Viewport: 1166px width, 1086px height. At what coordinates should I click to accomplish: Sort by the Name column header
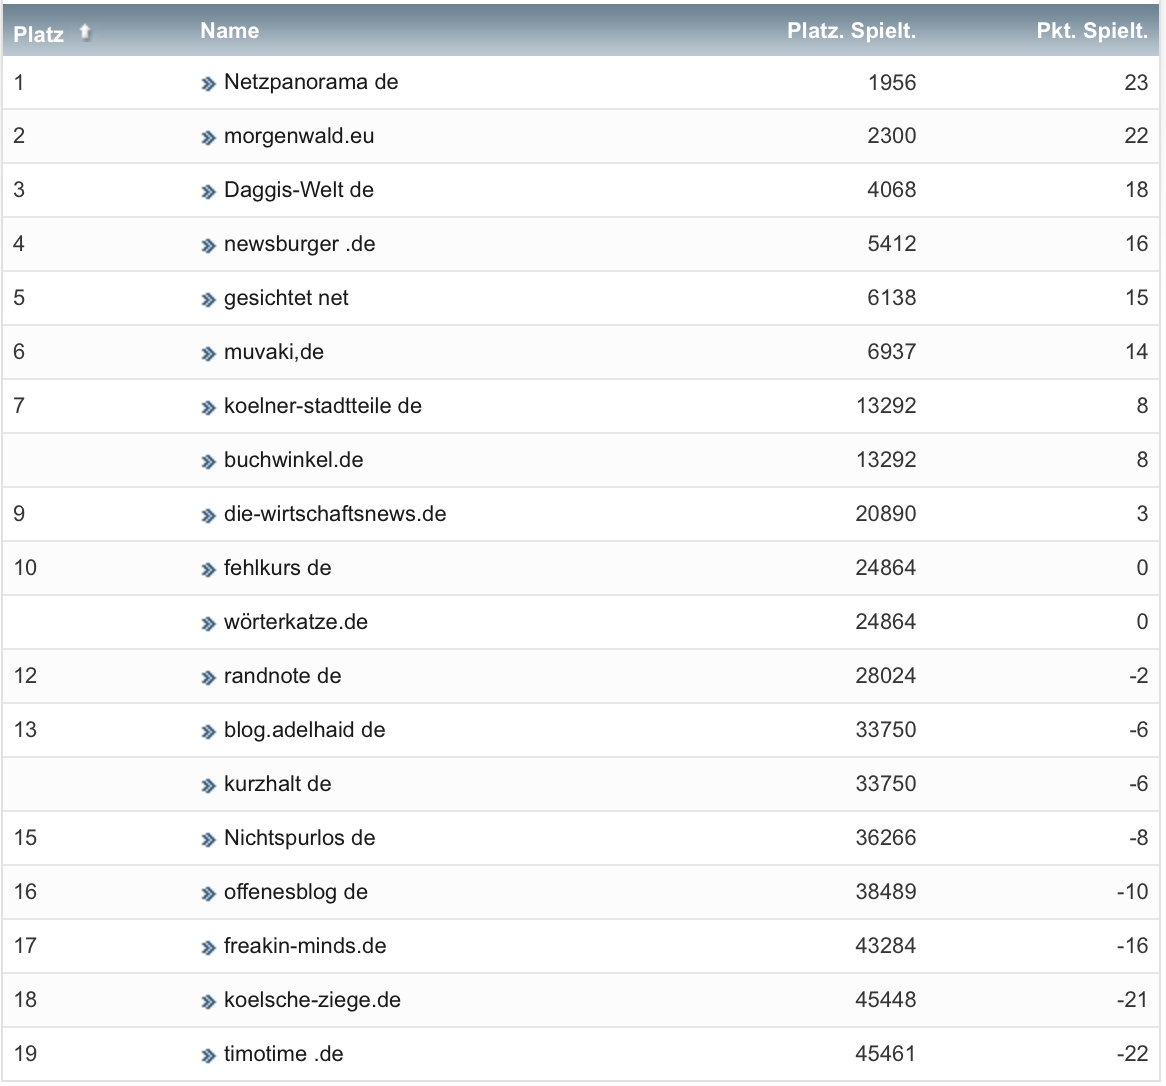[x=230, y=30]
